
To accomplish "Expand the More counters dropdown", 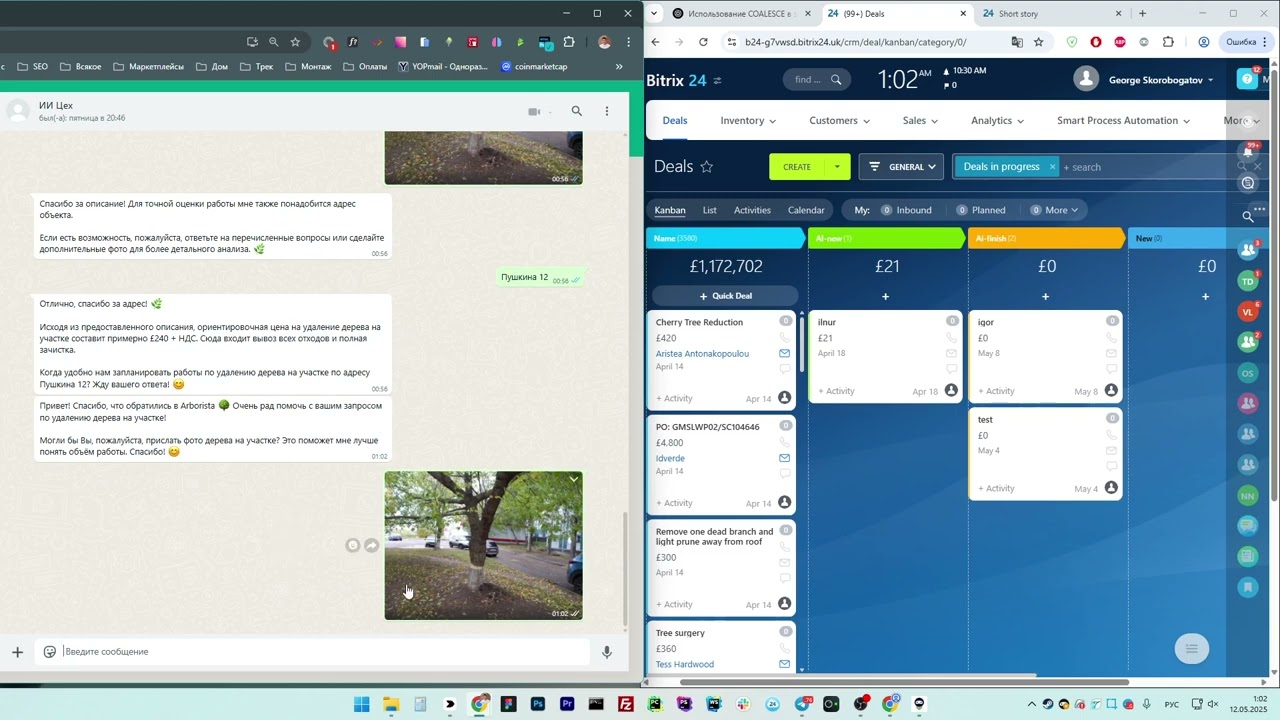I will coord(1055,210).
